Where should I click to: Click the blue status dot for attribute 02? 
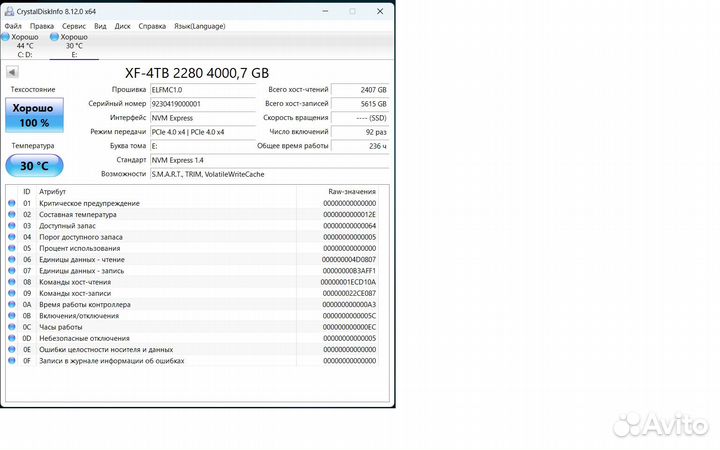point(12,214)
